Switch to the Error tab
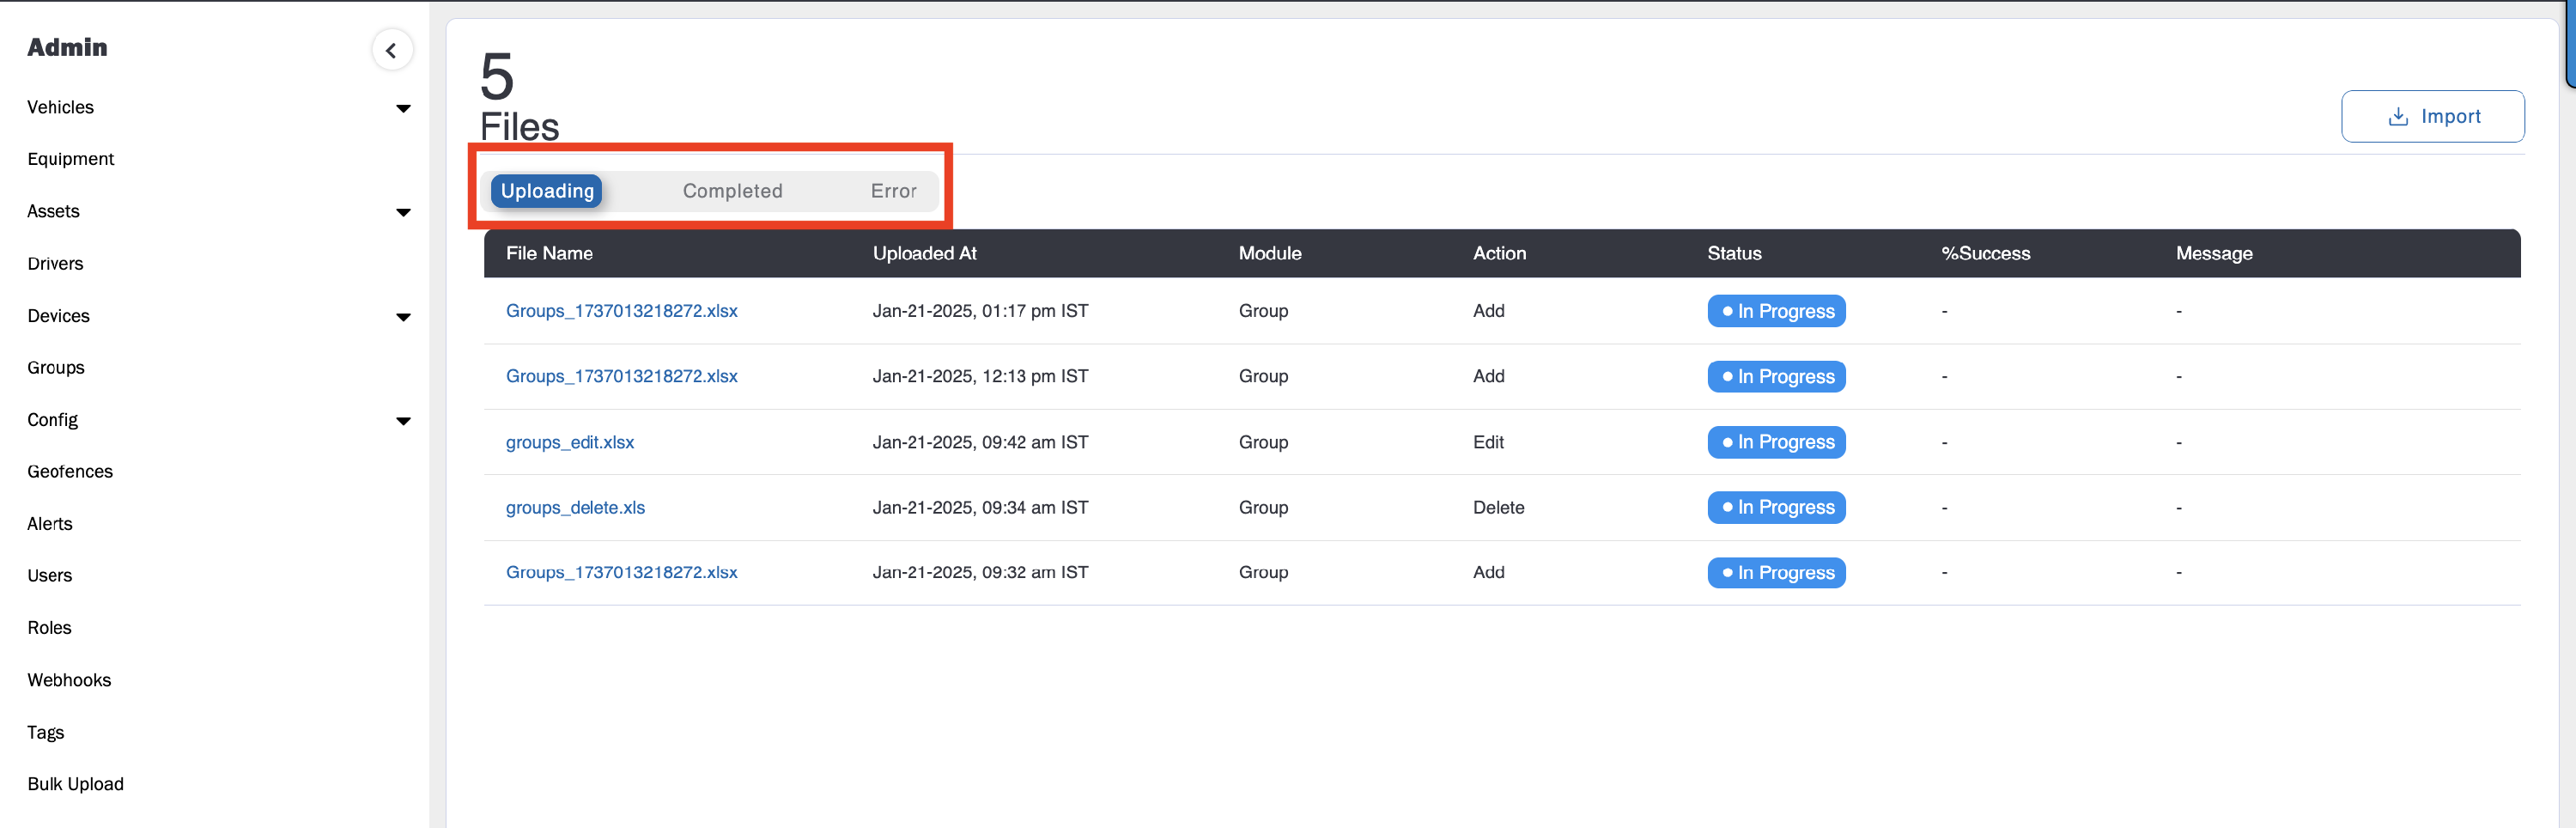Image resolution: width=2576 pixels, height=828 pixels. (893, 191)
